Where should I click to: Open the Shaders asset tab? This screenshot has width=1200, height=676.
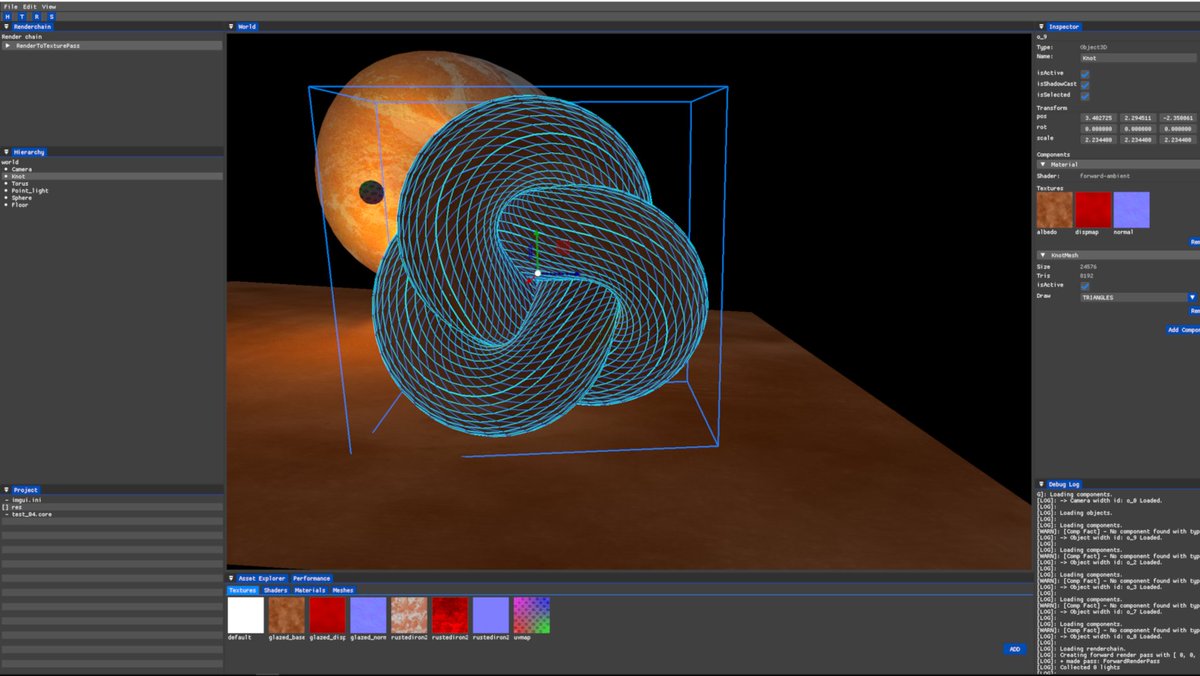[x=276, y=590]
